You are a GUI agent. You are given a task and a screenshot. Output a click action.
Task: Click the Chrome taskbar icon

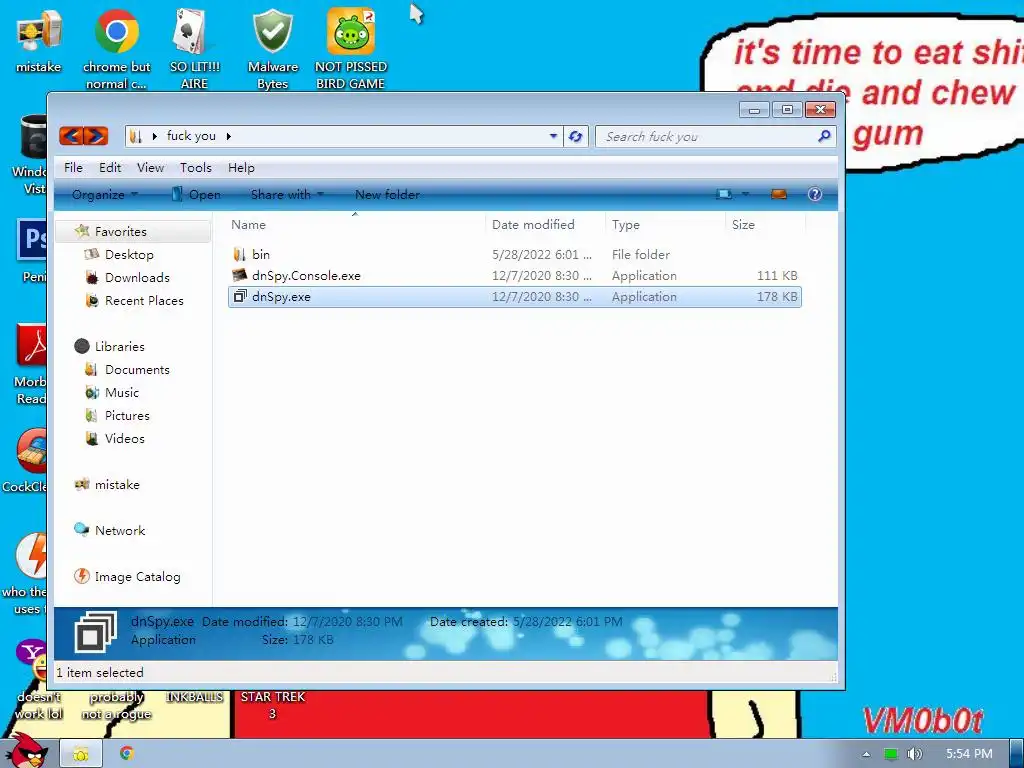pyautogui.click(x=127, y=754)
